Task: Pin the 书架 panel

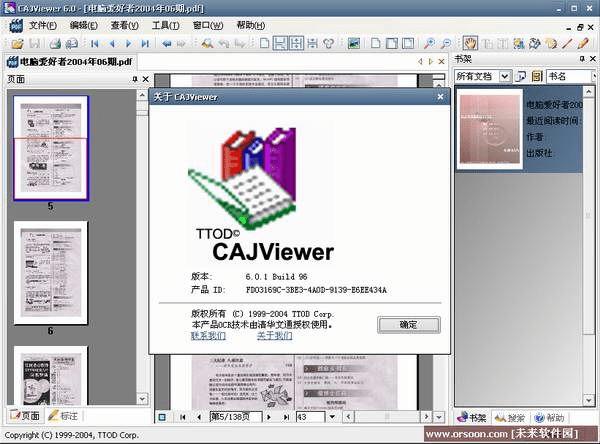Action: pos(582,59)
